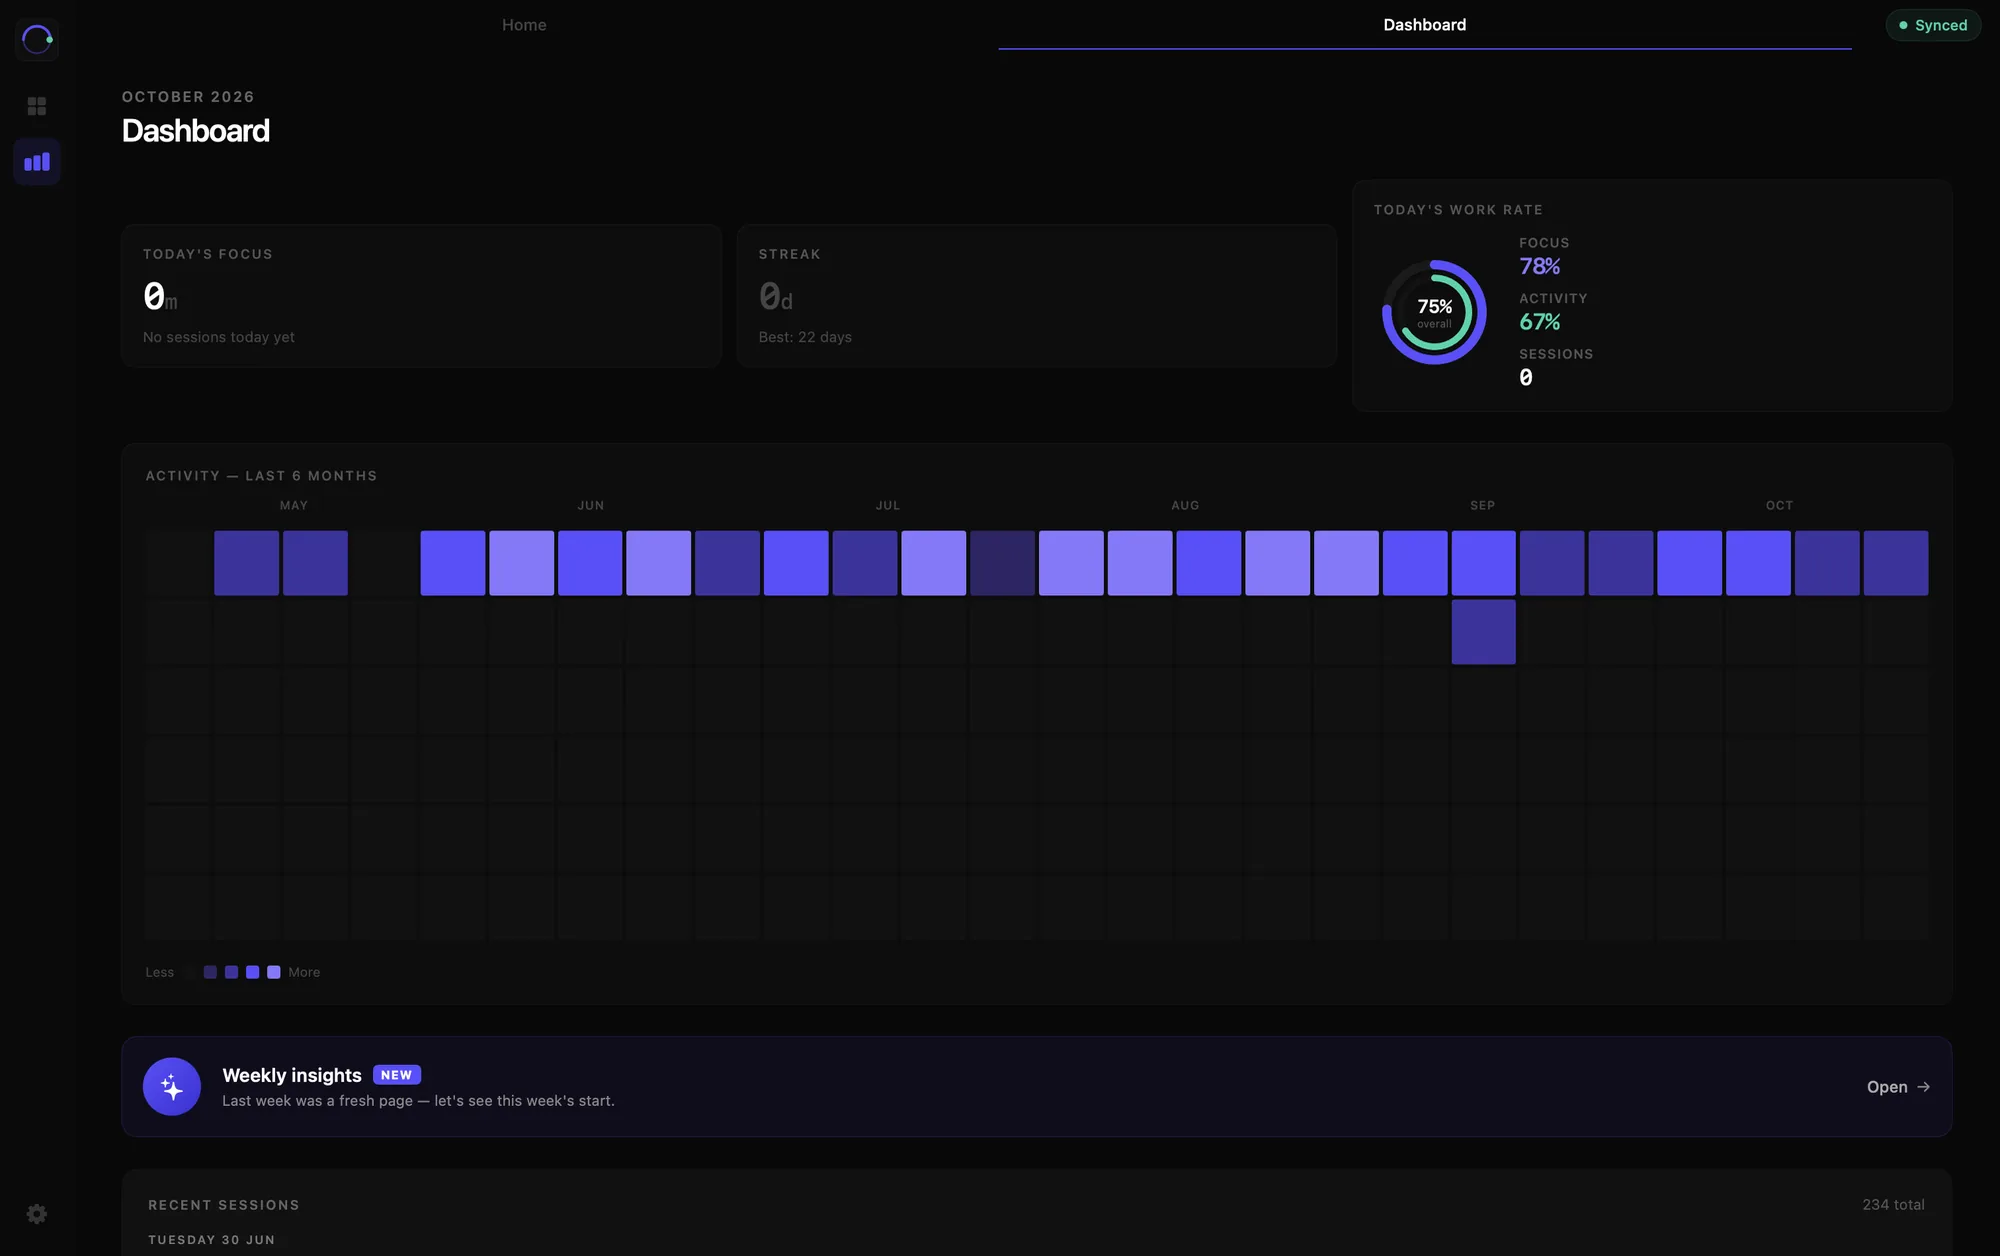
Task: Select the bar chart dashboard icon in the sidebar
Action: point(37,162)
